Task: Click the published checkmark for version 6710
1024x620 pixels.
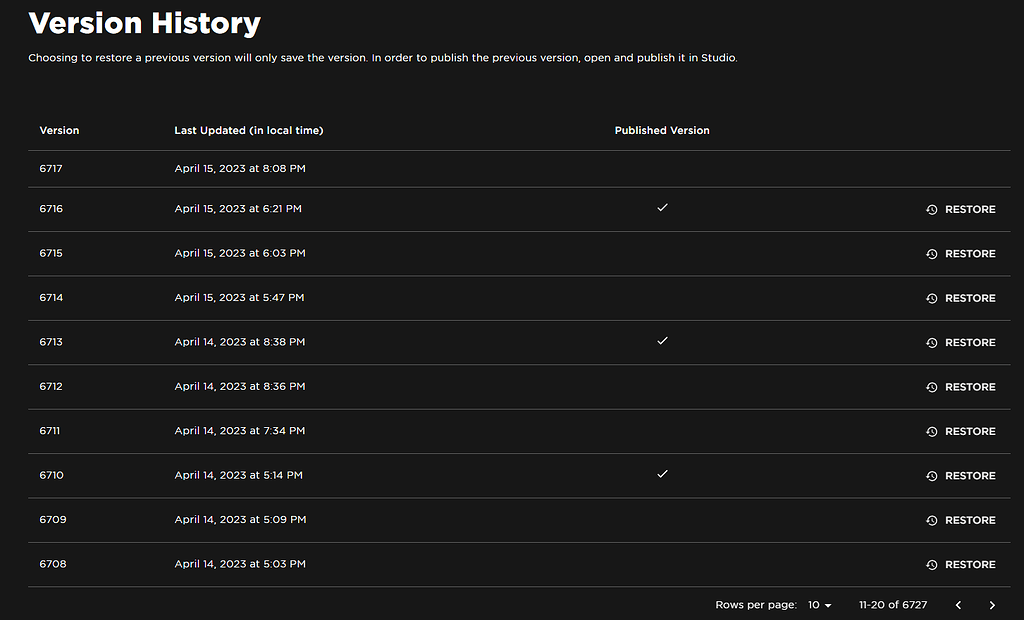Action: (662, 475)
